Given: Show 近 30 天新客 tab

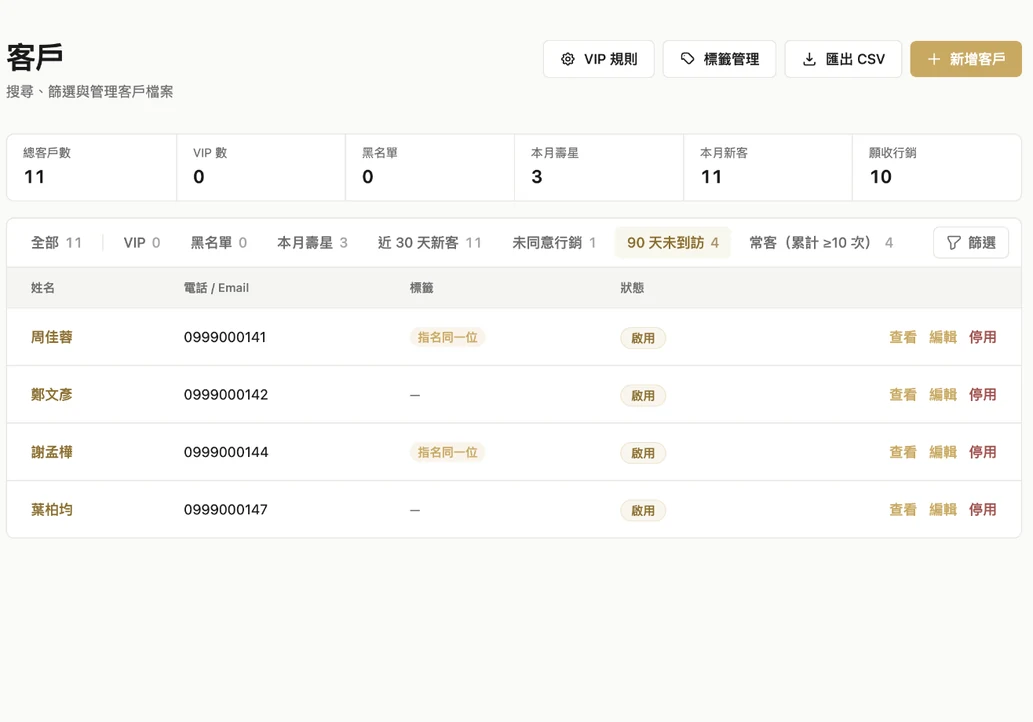Looking at the screenshot, I should [430, 243].
